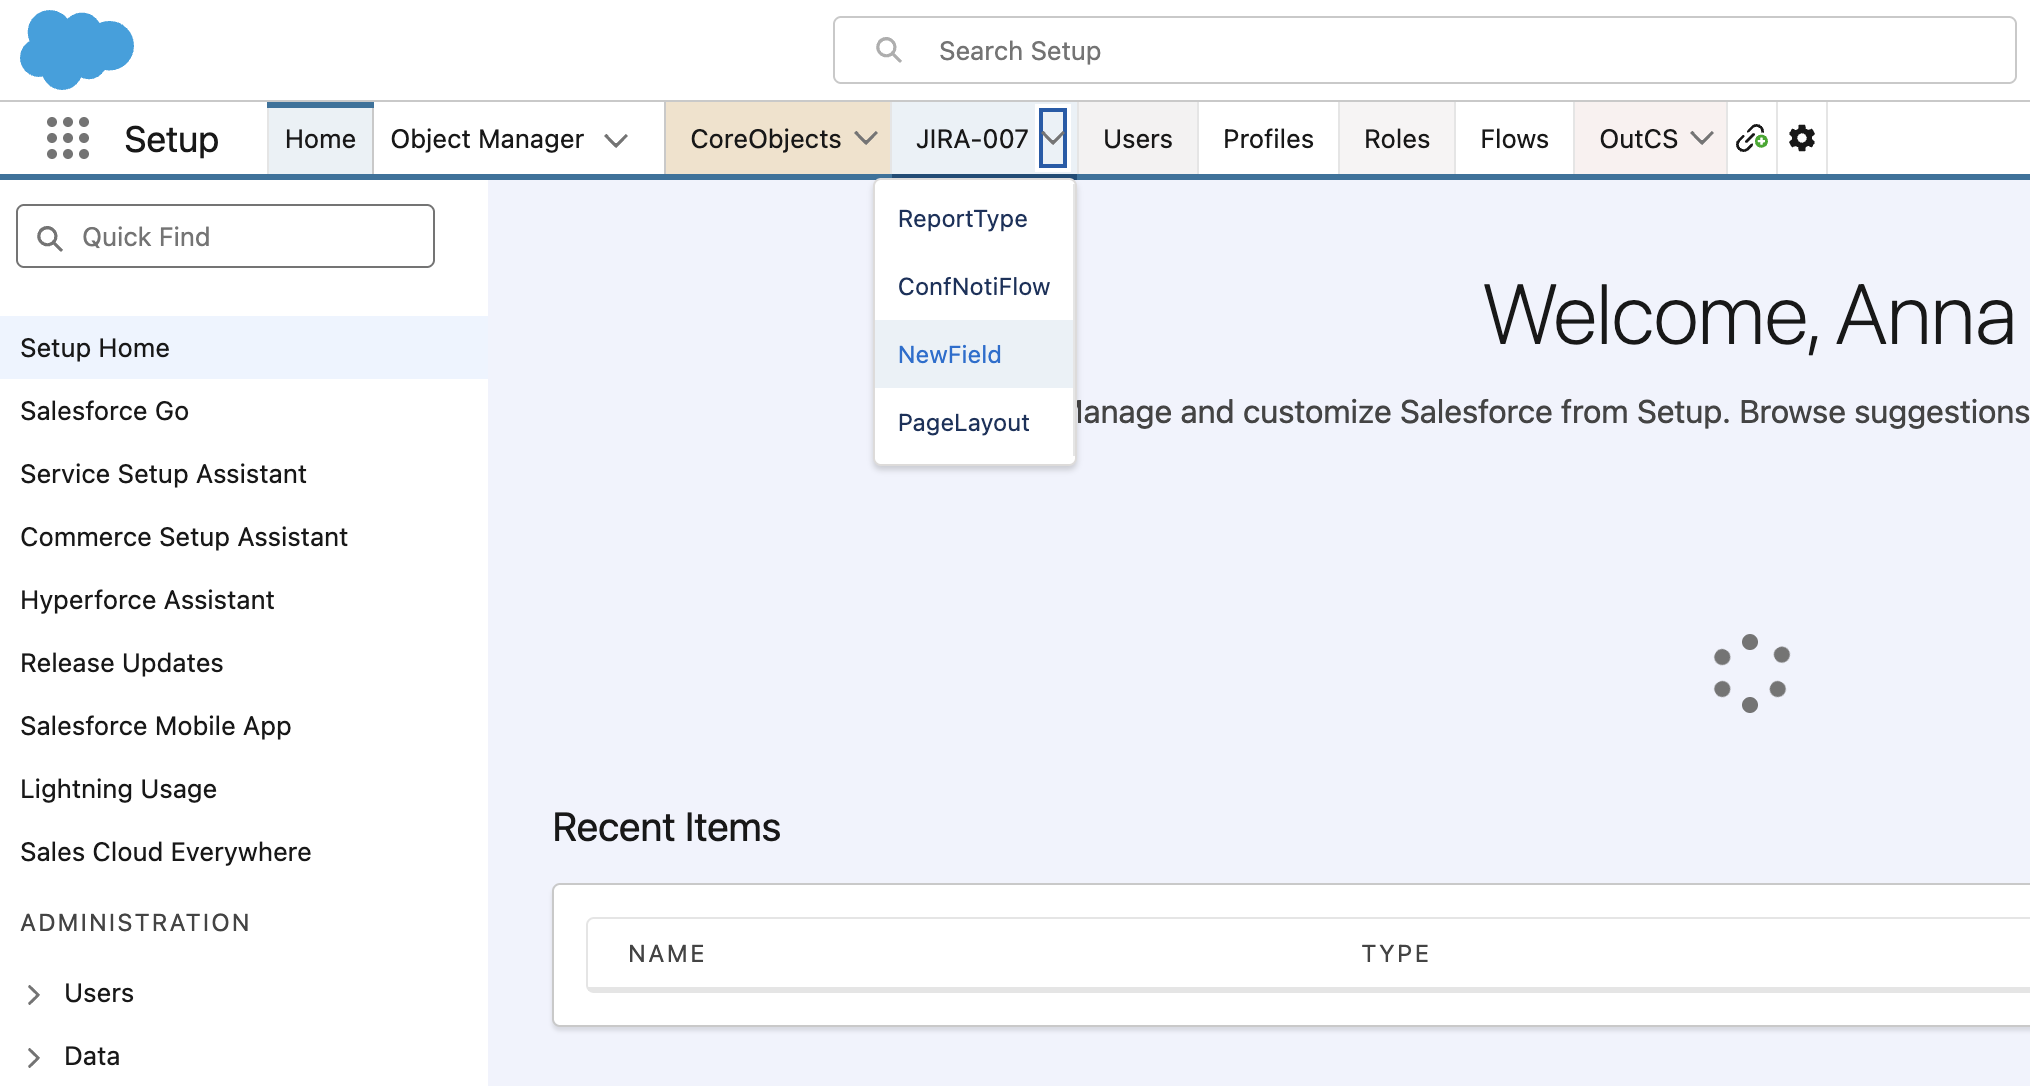Choose ConfNotiFlow from the dropdown menu
Screen dimensions: 2030x1086
point(974,286)
